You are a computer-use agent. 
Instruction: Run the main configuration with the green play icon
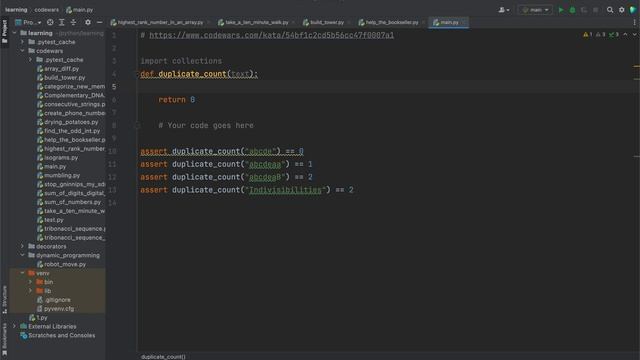tap(561, 10)
